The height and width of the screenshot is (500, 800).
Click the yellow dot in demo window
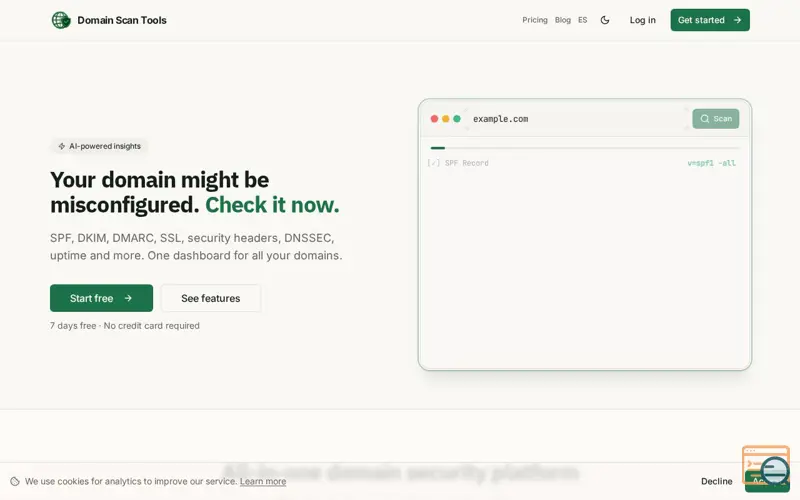click(445, 119)
